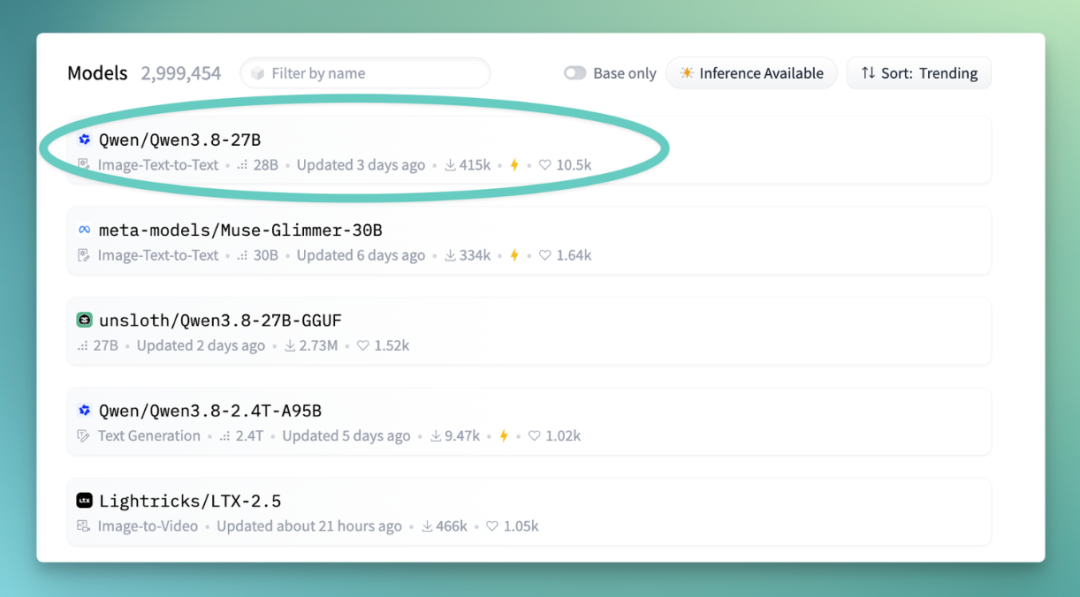
Task: Click the parameter-size icon next to 30B
Action: pyautogui.click(x=242, y=255)
